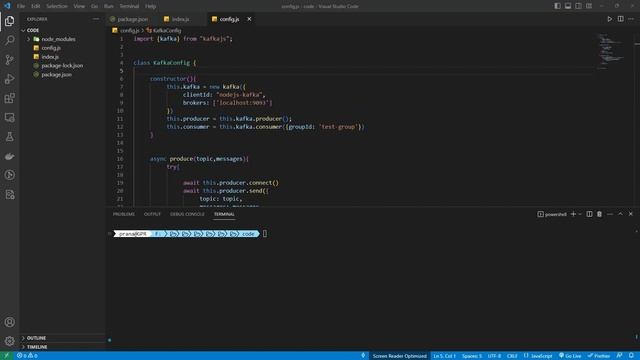Image resolution: width=640 pixels, height=360 pixels.
Task: Click the remote window status bar button
Action: pyautogui.click(x=7, y=356)
